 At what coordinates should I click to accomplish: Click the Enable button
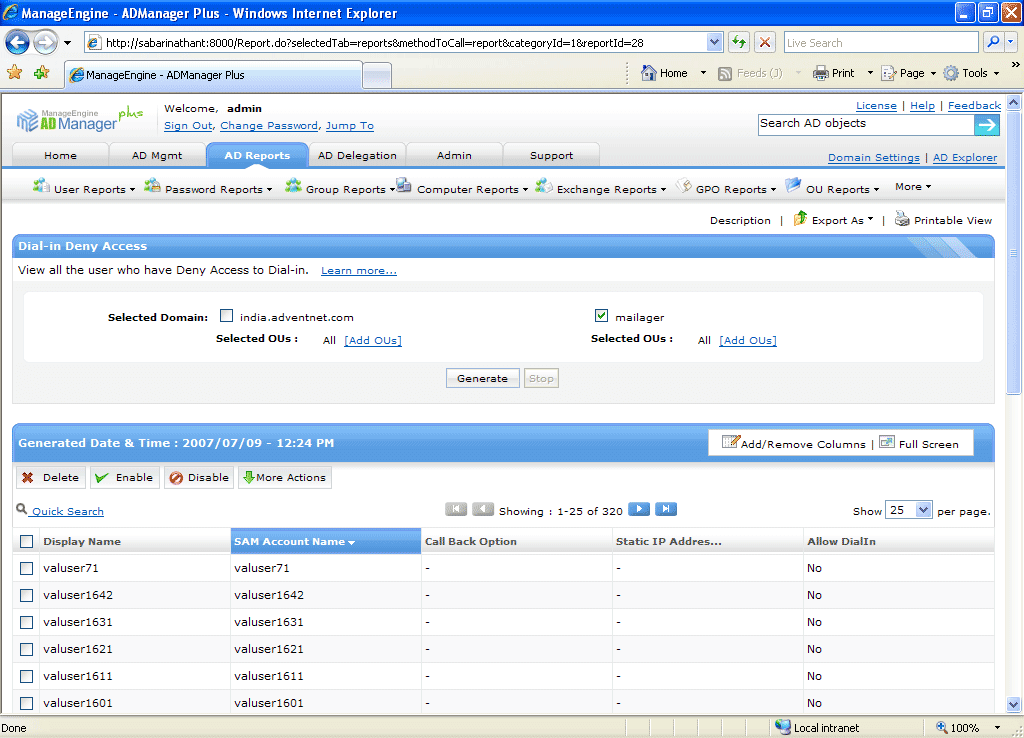click(125, 477)
